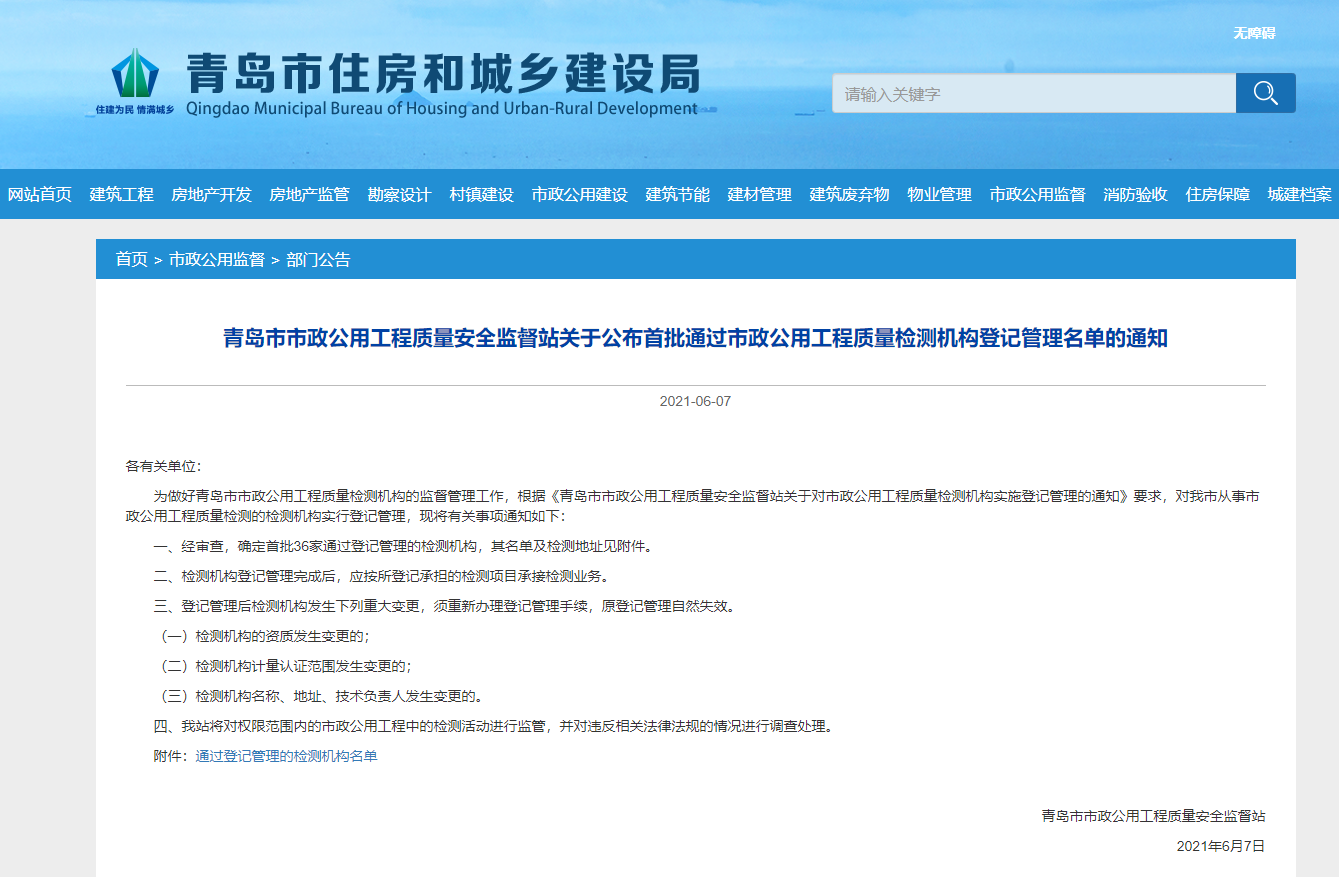The image size is (1339, 877).
Task: Open the 村镇建设 menu item
Action: tap(481, 195)
